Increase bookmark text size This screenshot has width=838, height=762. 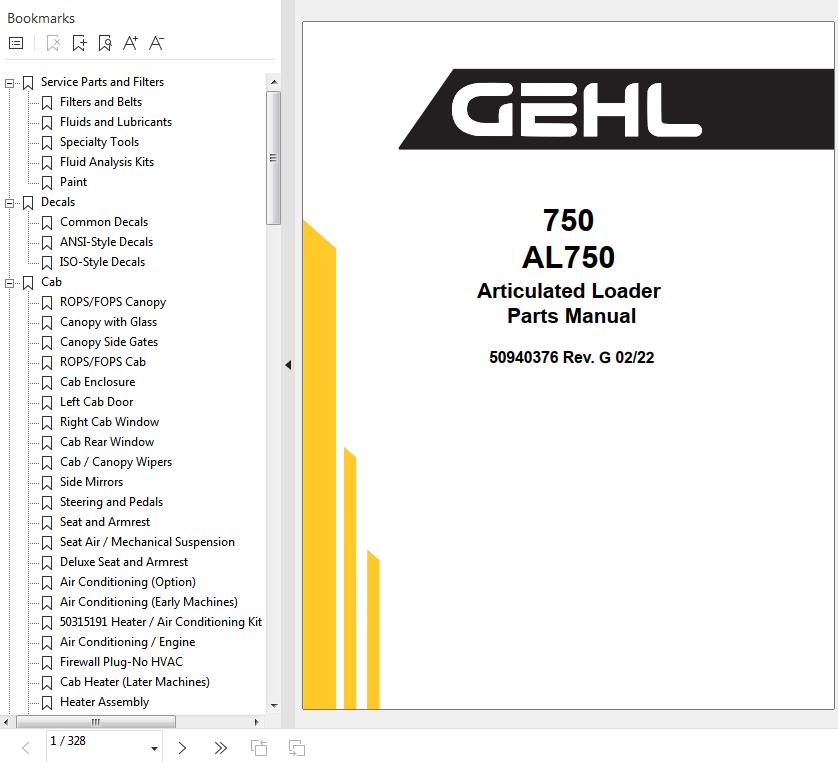130,43
